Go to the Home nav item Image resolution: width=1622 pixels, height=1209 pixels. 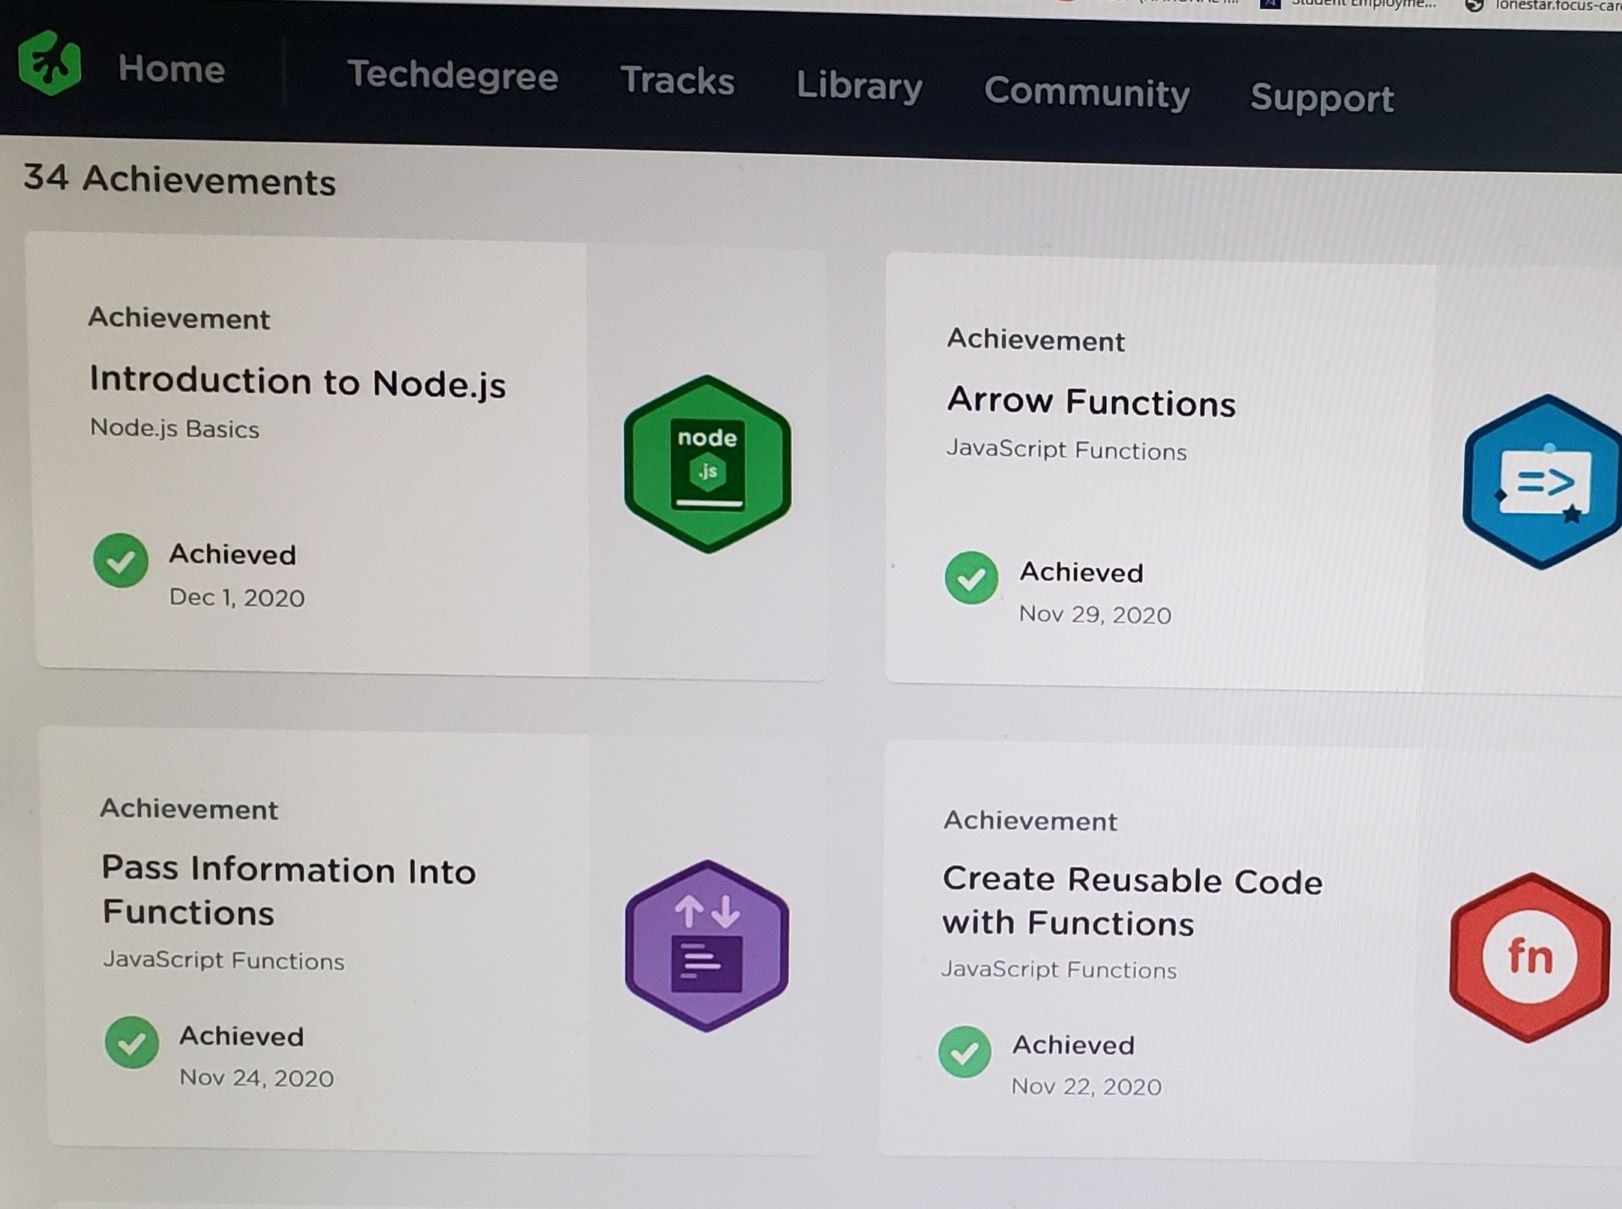click(171, 69)
